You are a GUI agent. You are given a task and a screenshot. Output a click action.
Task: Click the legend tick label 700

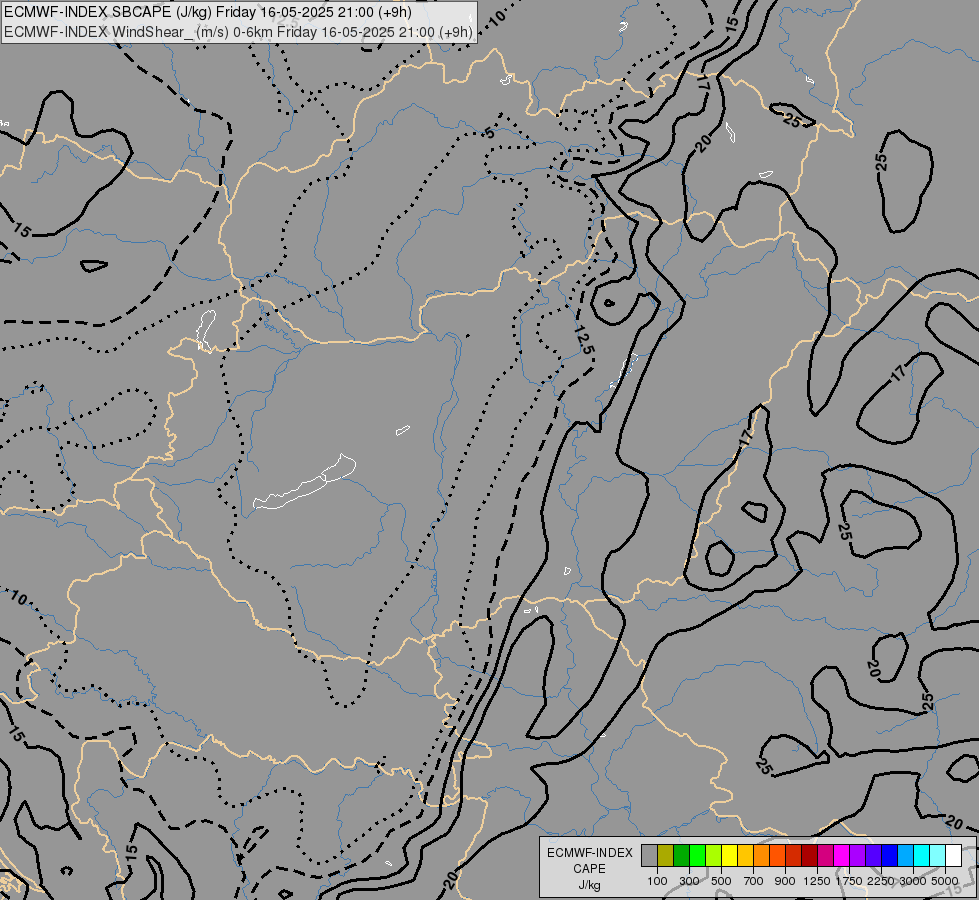tap(754, 881)
